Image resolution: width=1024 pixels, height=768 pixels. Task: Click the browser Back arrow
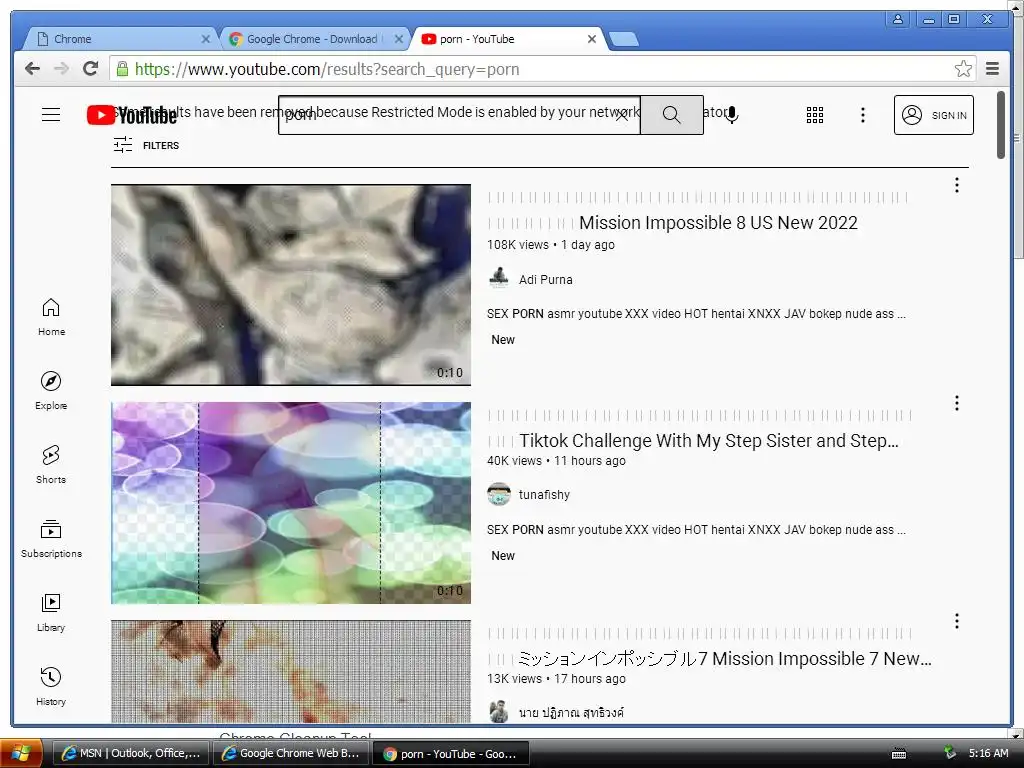click(32, 69)
